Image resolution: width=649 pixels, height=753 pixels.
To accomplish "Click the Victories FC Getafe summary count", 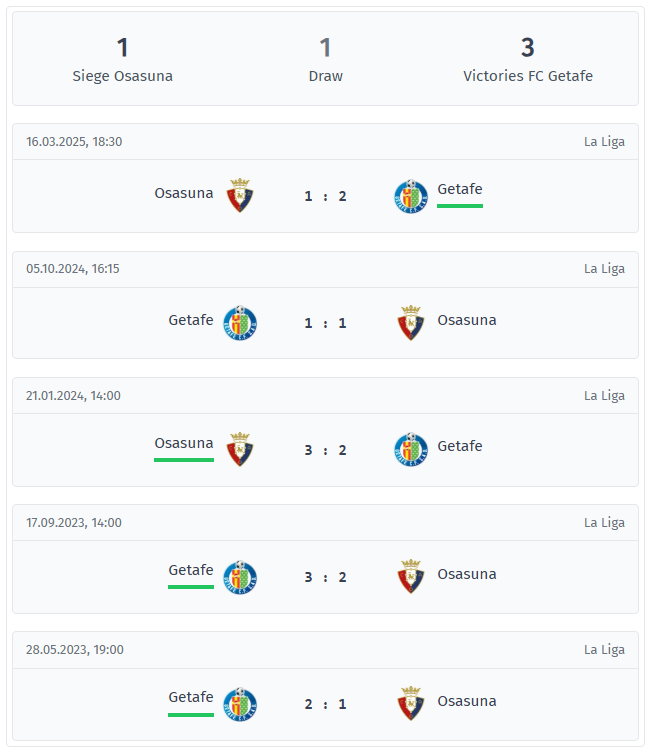I will (x=527, y=48).
